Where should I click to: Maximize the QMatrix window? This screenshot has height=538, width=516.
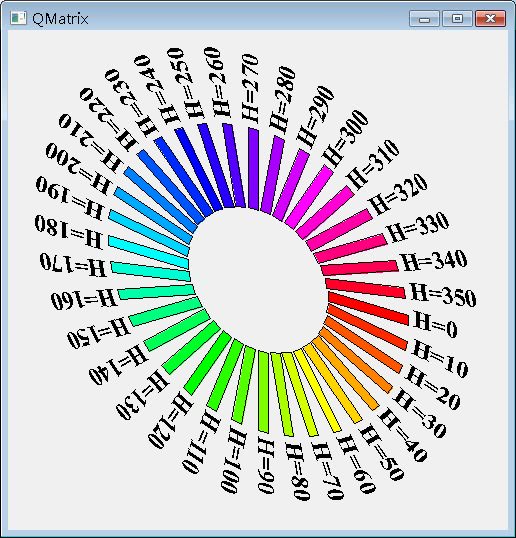(457, 19)
